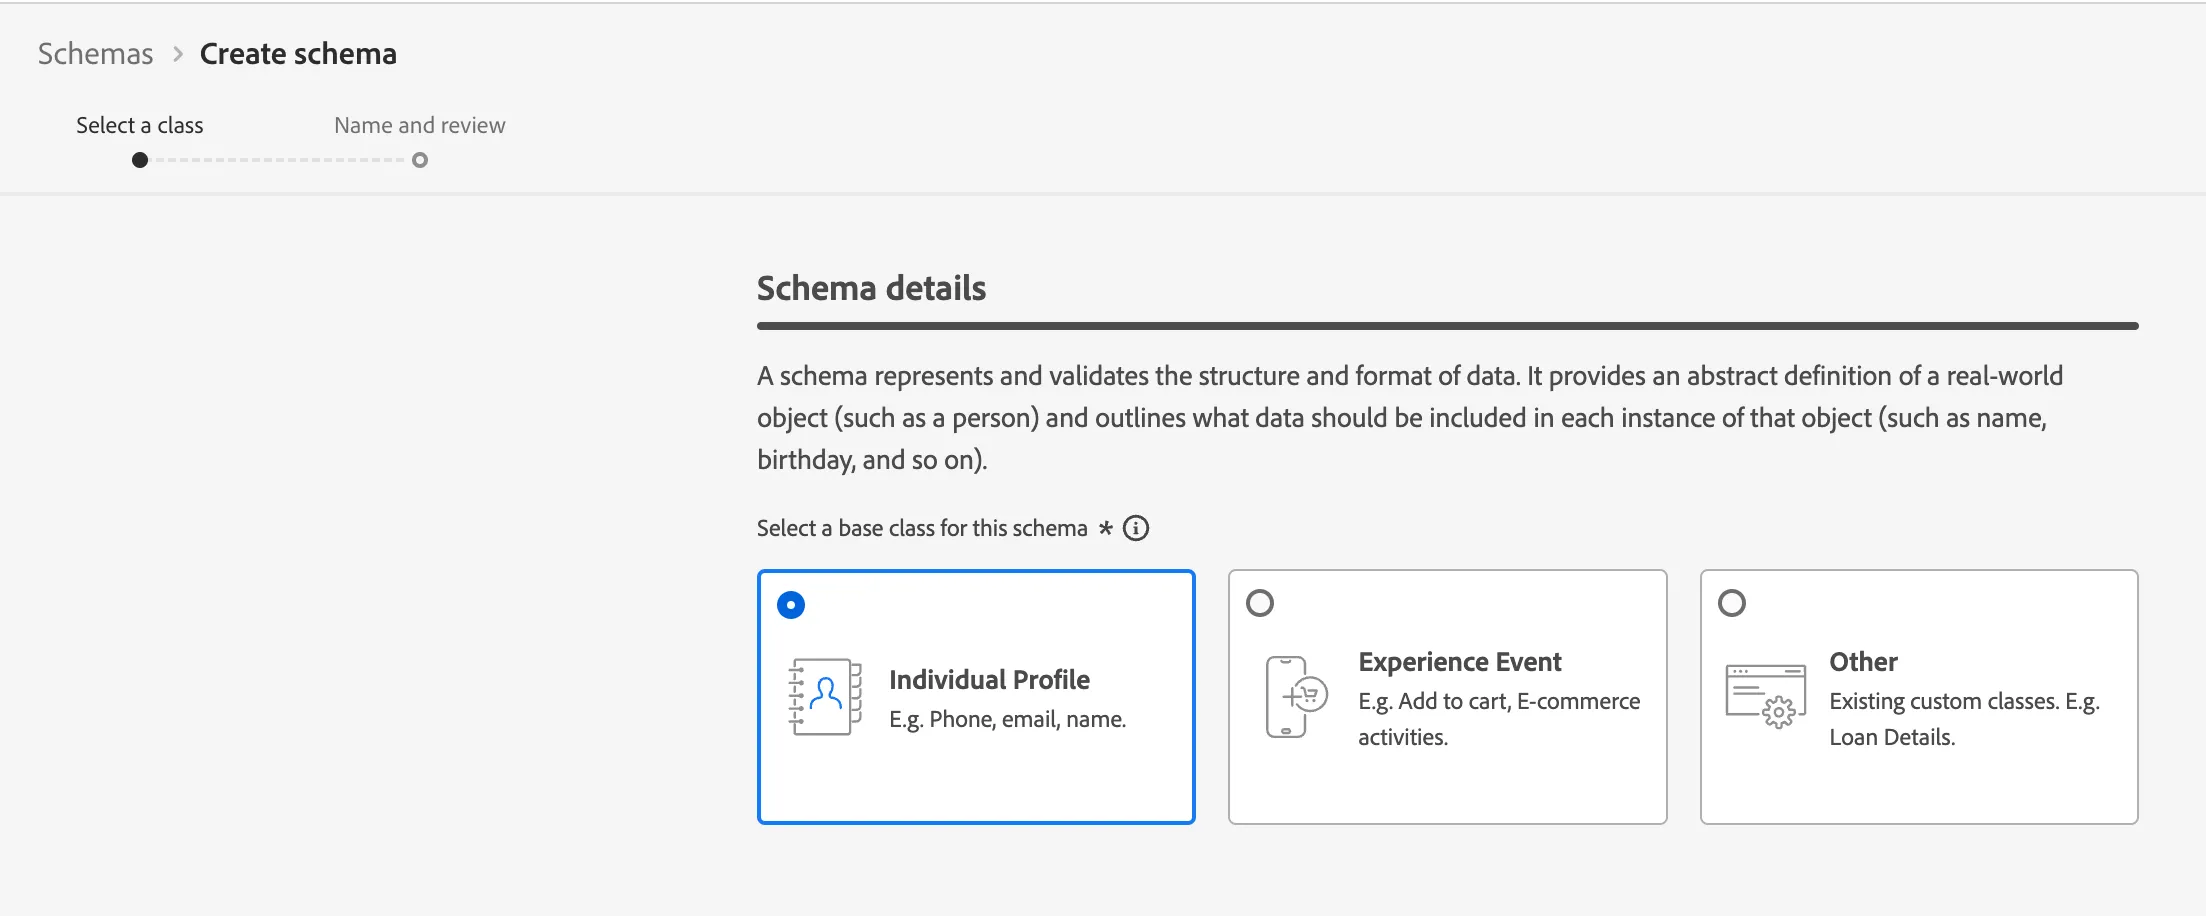Select the Experience Event radio button
2206x916 pixels.
pyautogui.click(x=1260, y=603)
